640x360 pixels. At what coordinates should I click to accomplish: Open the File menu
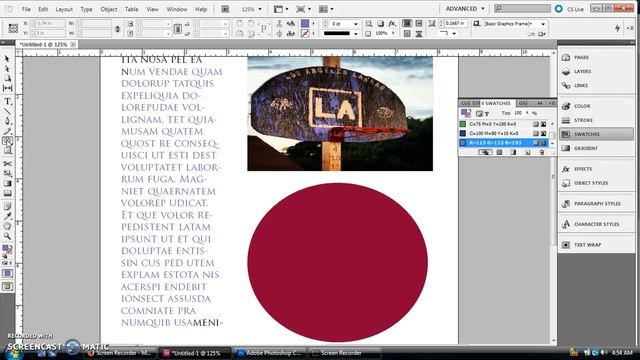pos(26,9)
